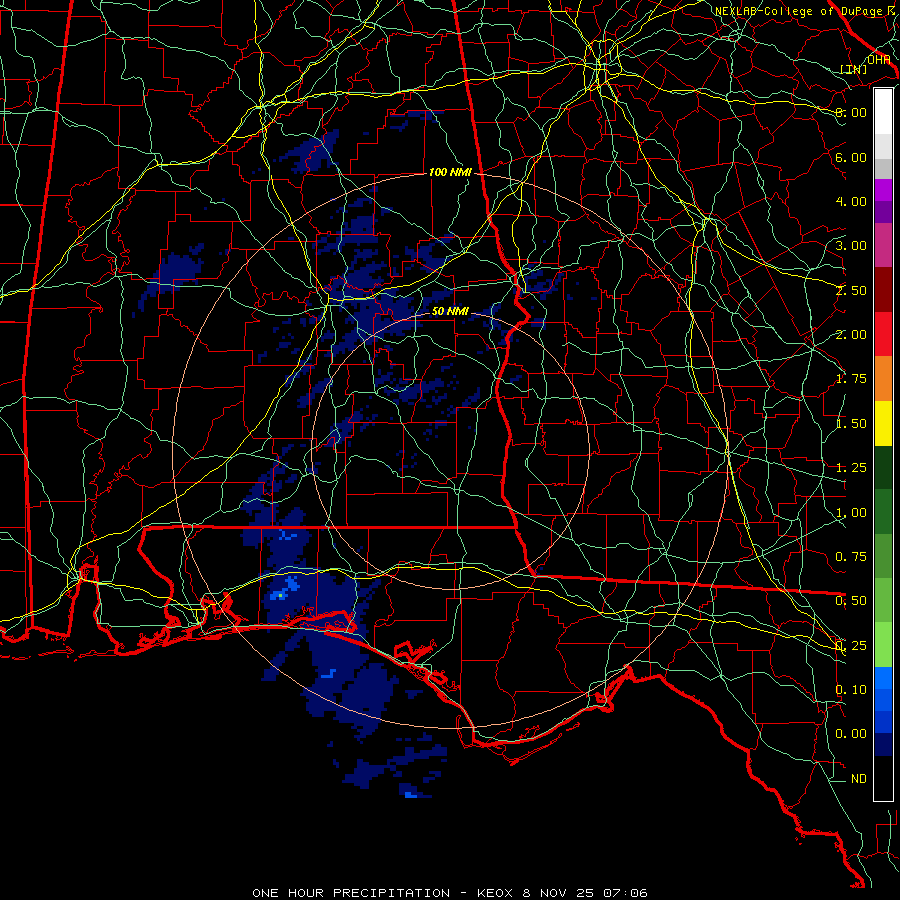This screenshot has width=900, height=900.
Task: Click the 4.00 legend value
Action: (851, 201)
